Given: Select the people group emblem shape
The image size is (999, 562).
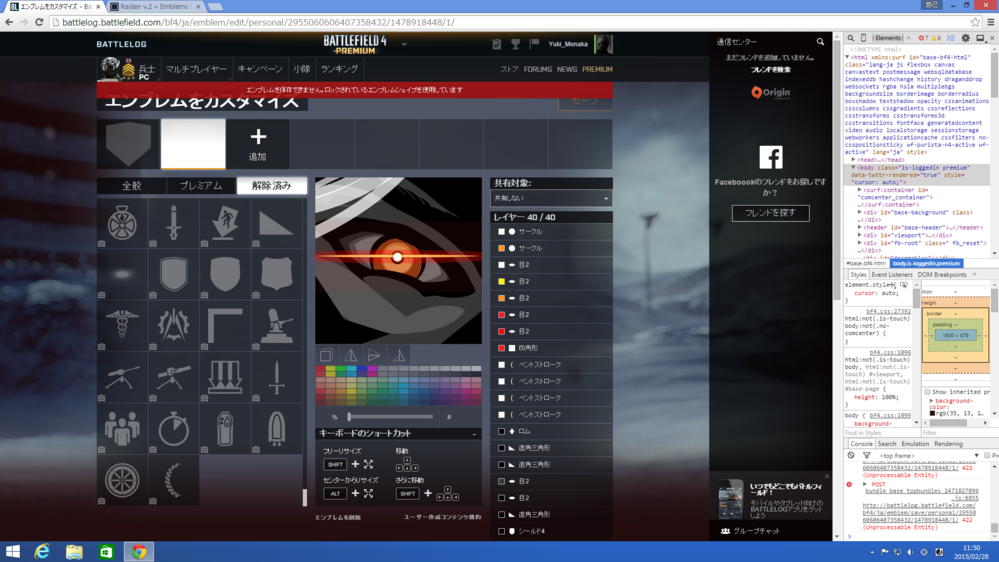Looking at the screenshot, I should [122, 429].
